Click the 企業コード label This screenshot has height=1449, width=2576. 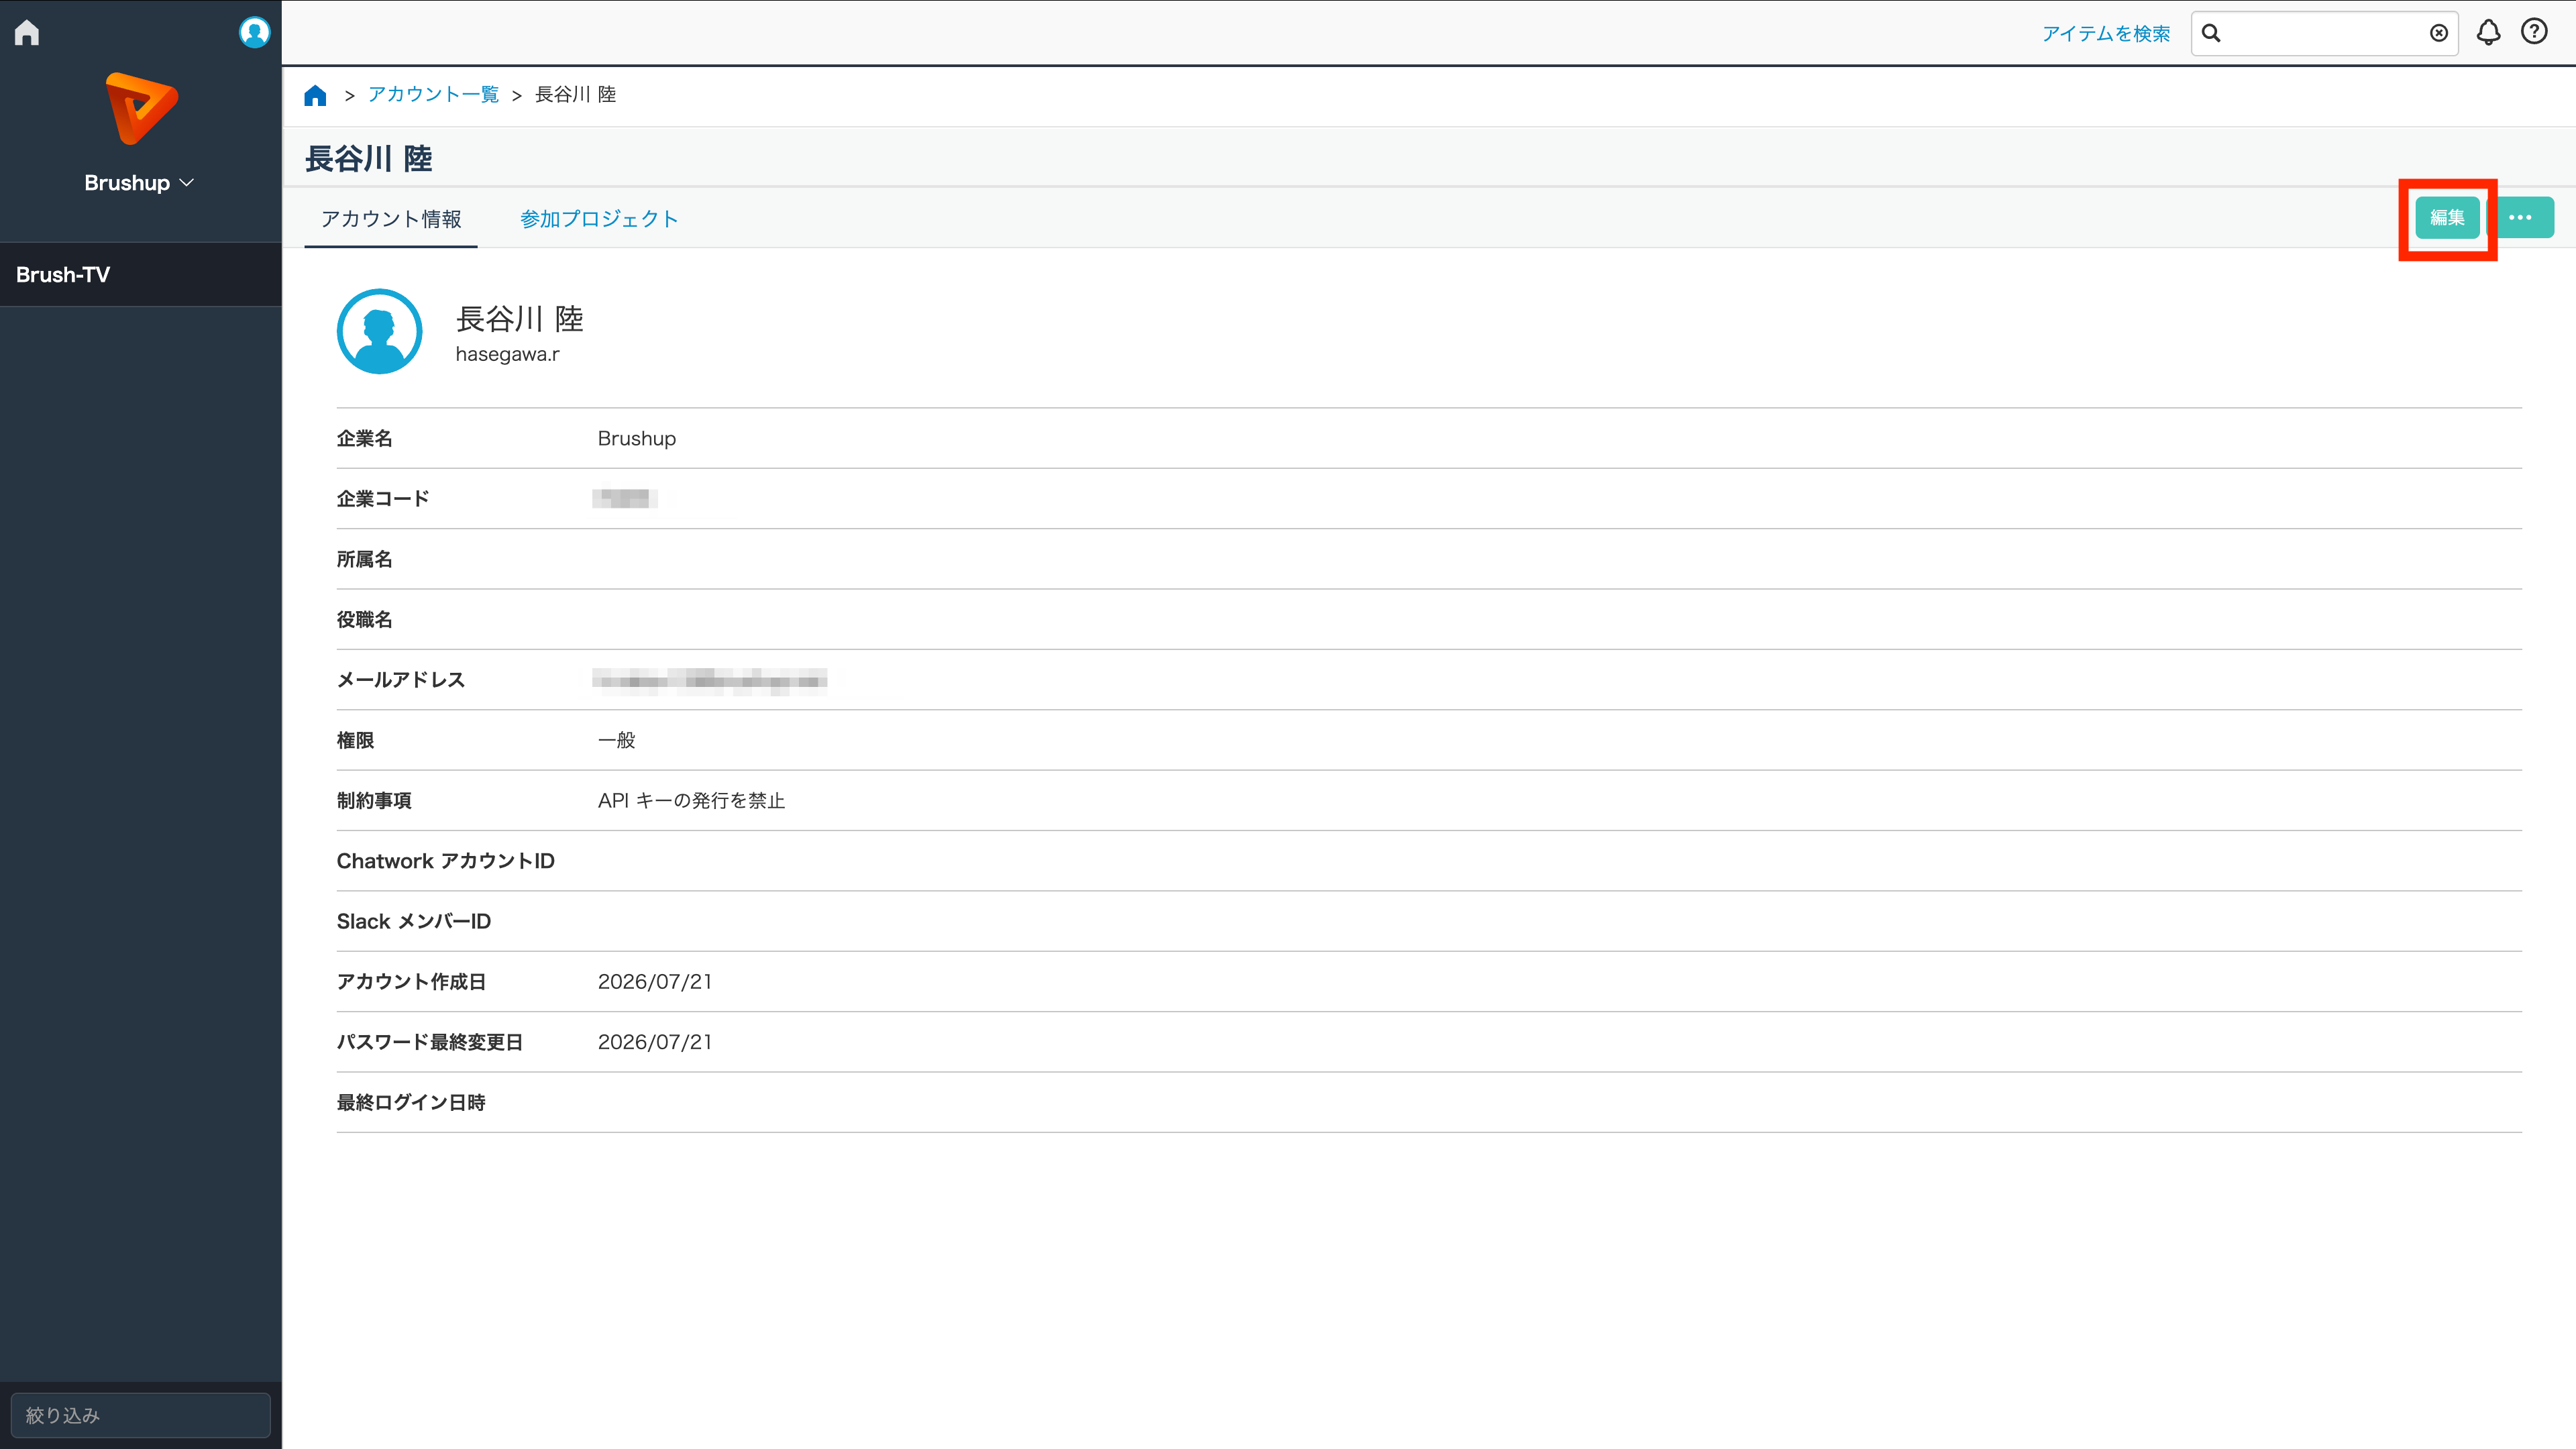click(383, 499)
